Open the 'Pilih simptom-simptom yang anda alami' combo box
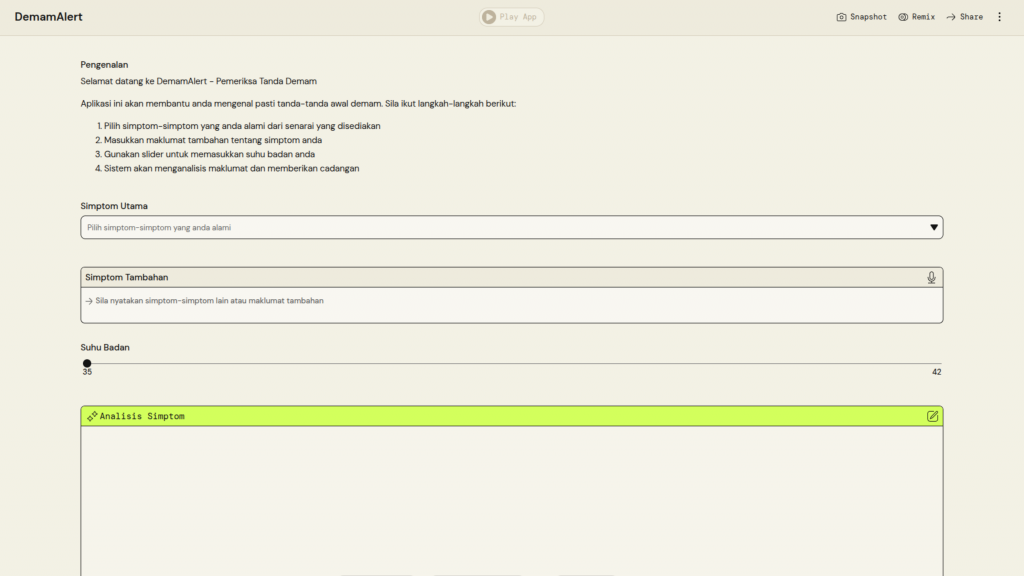 pos(500,228)
